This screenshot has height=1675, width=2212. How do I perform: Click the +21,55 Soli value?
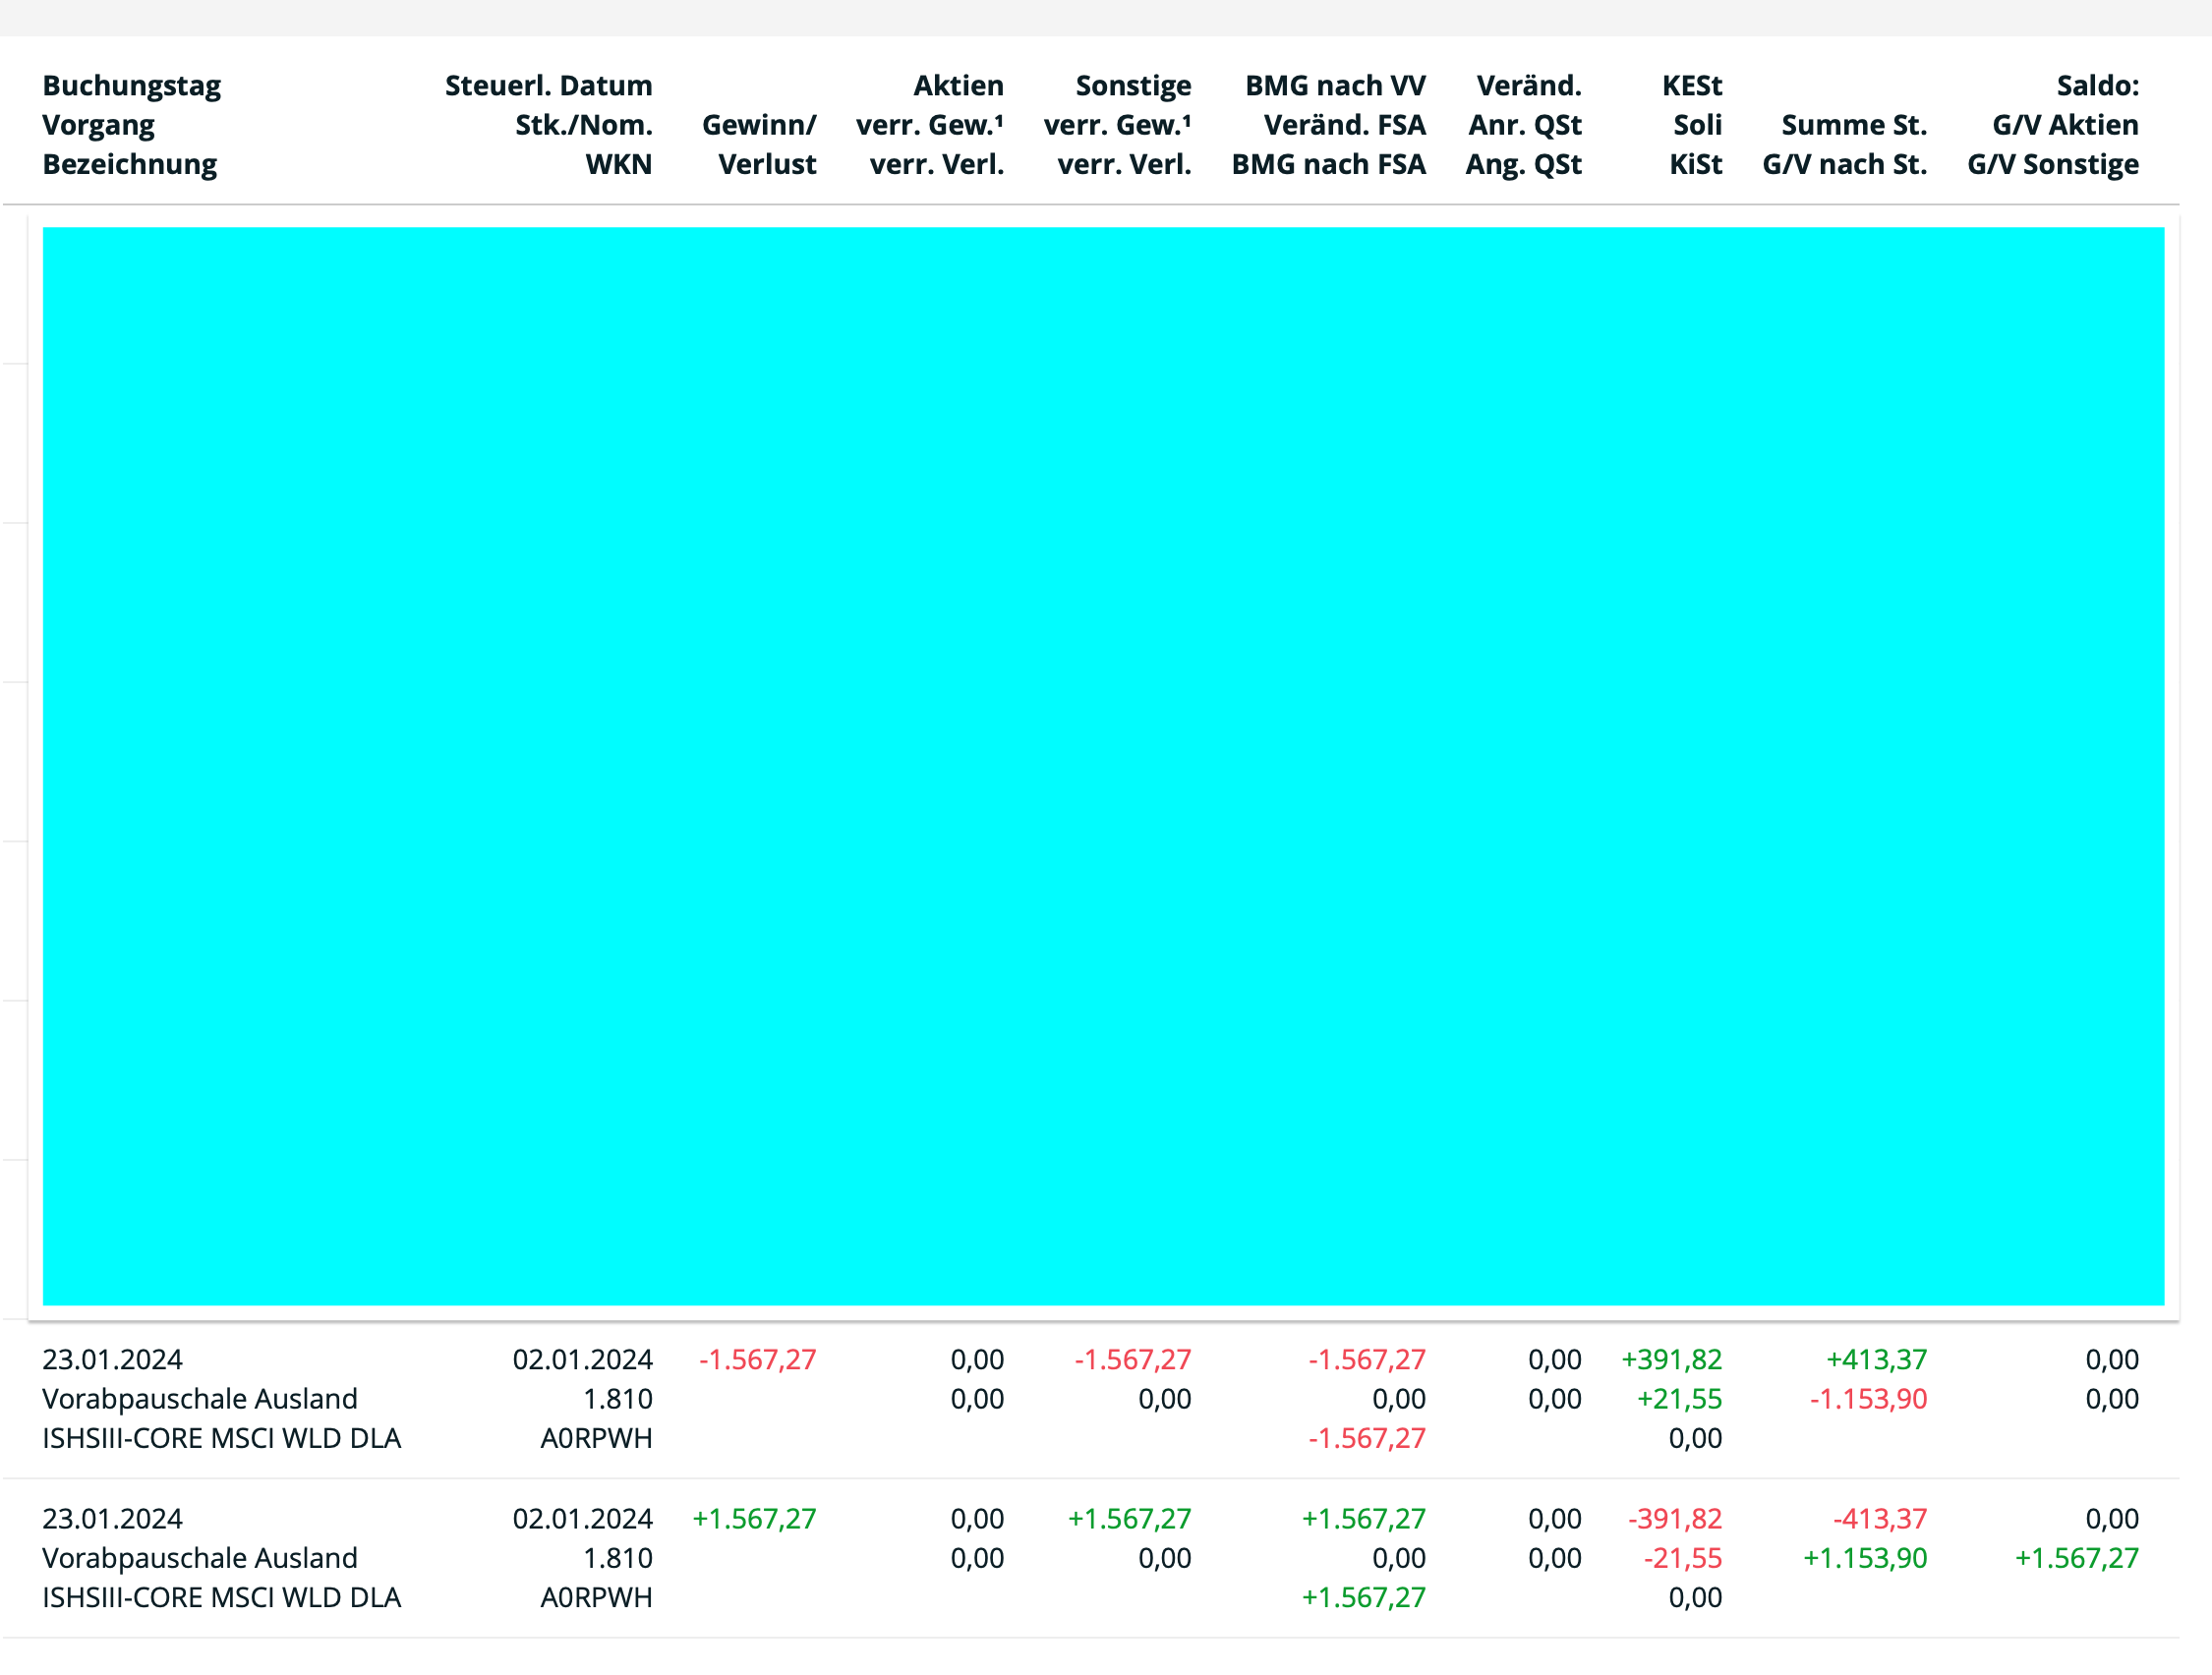coord(1679,1399)
